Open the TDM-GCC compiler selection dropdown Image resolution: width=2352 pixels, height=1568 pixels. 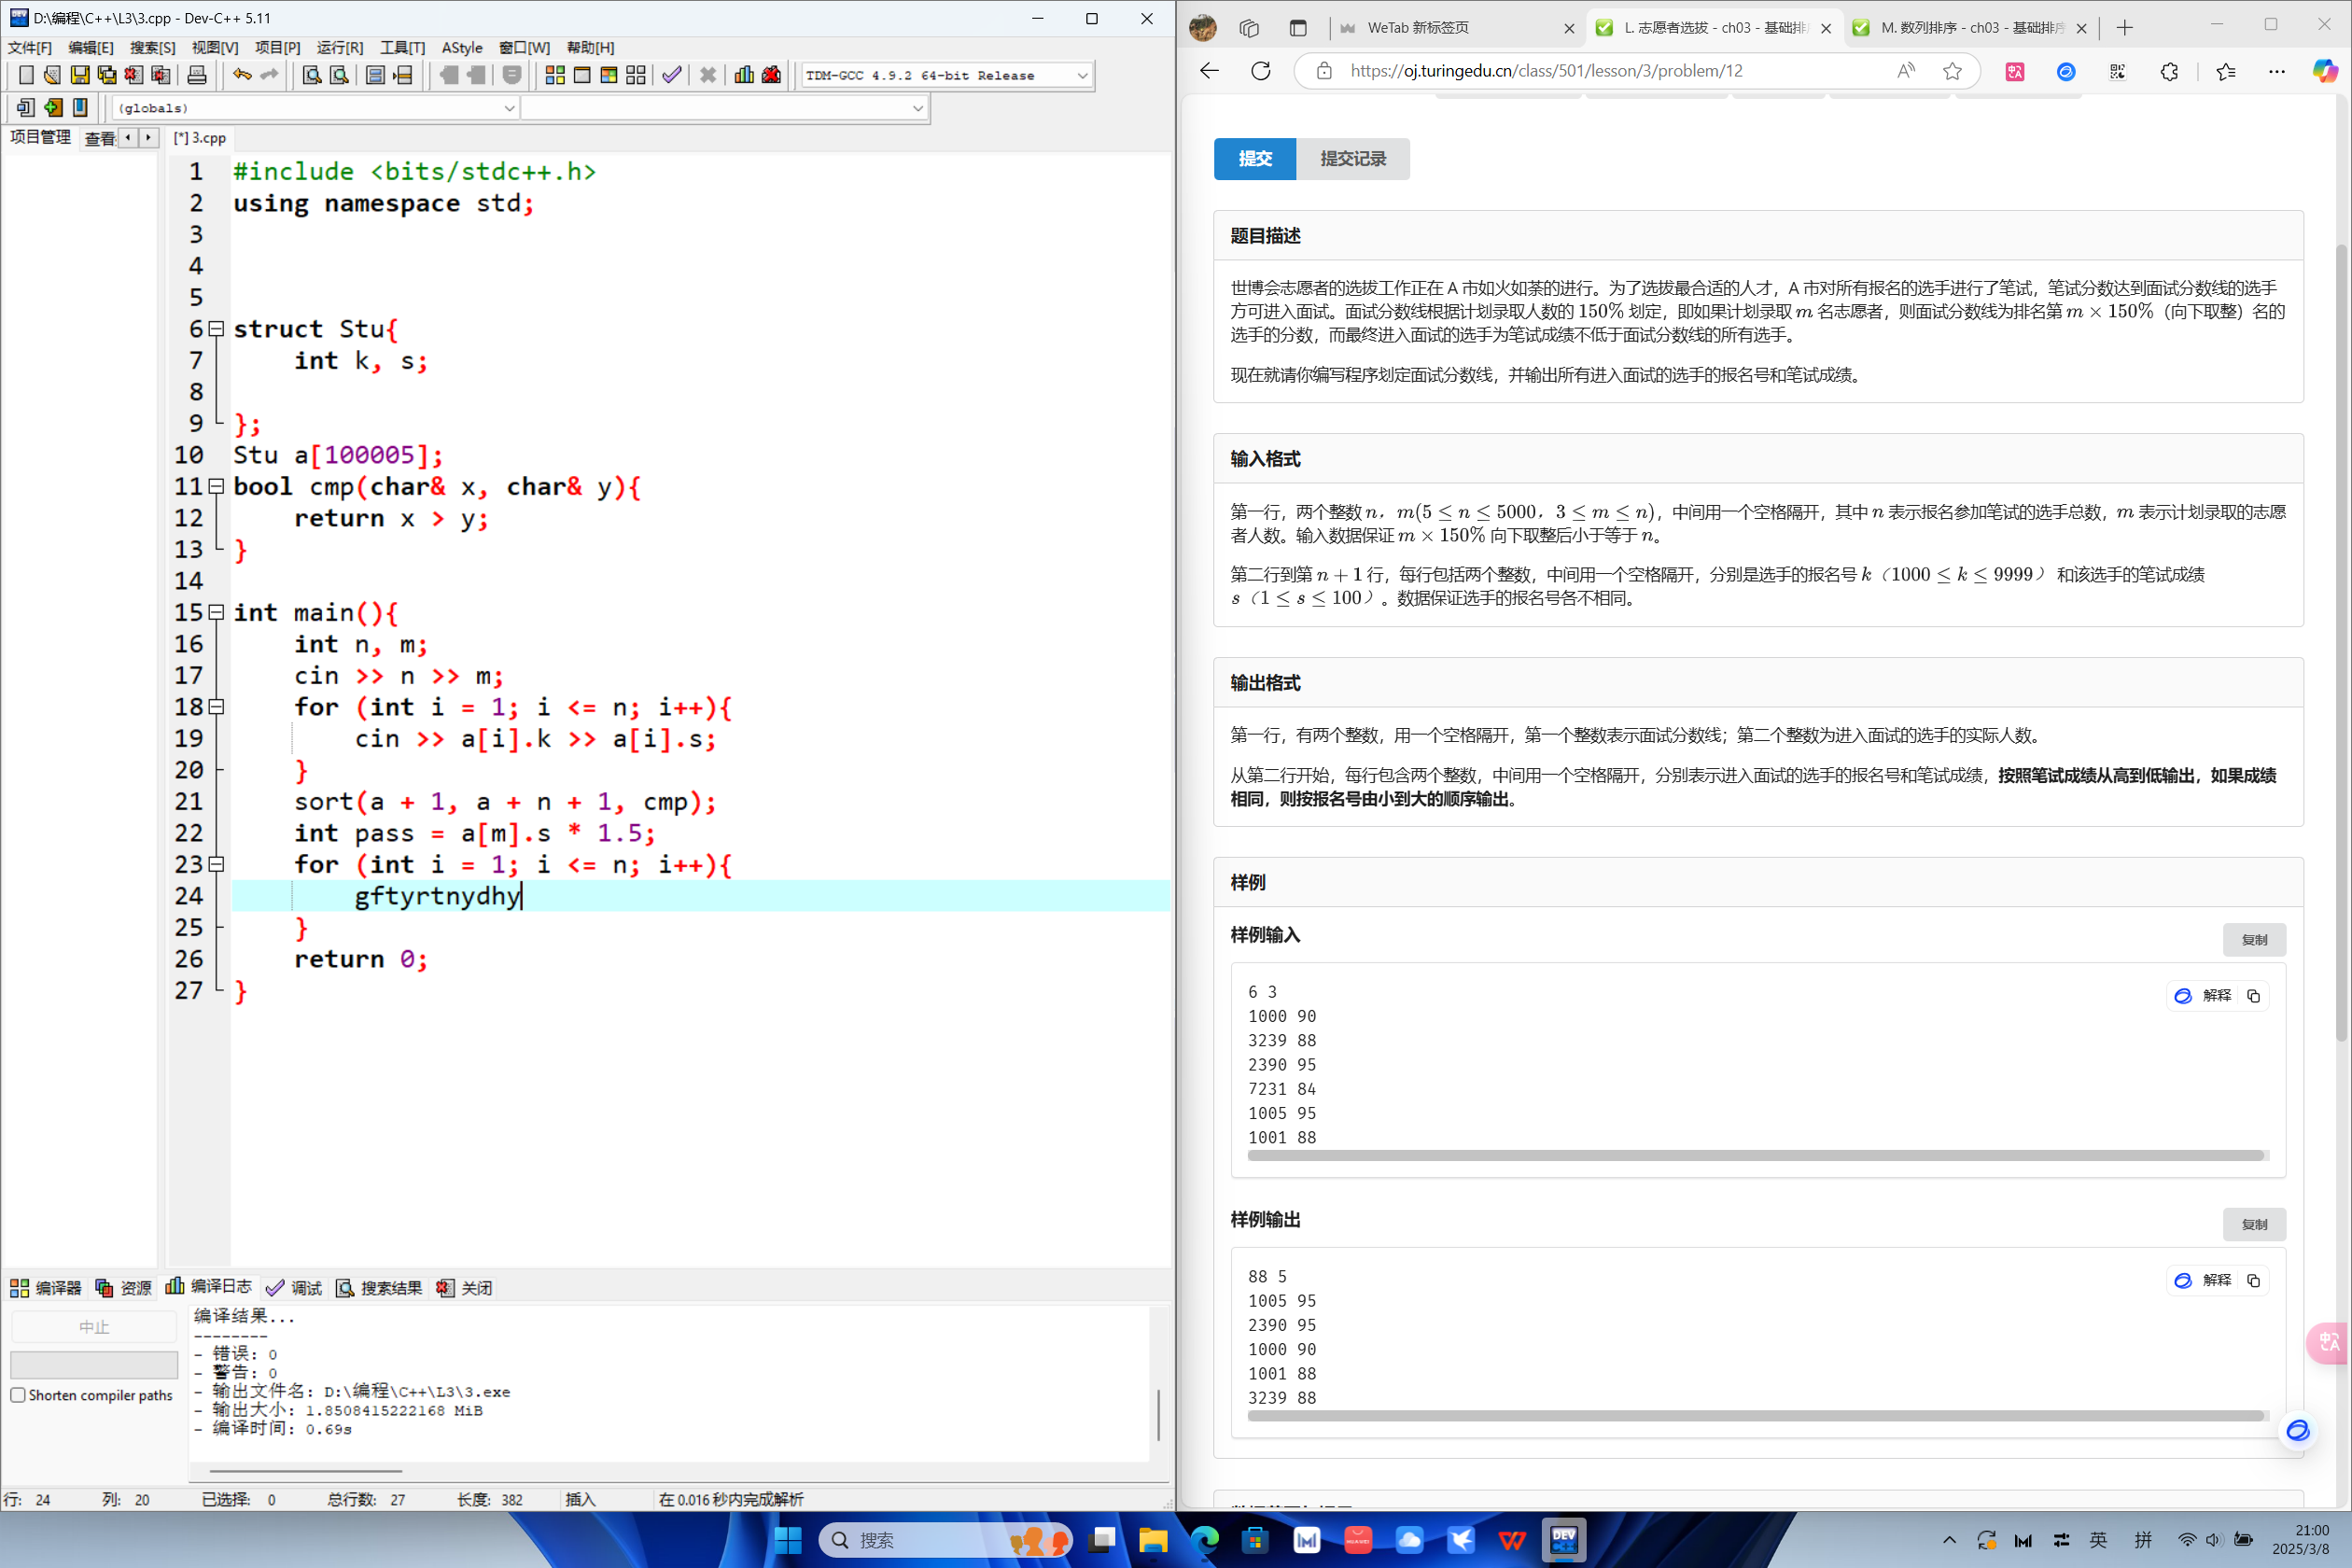[946, 75]
